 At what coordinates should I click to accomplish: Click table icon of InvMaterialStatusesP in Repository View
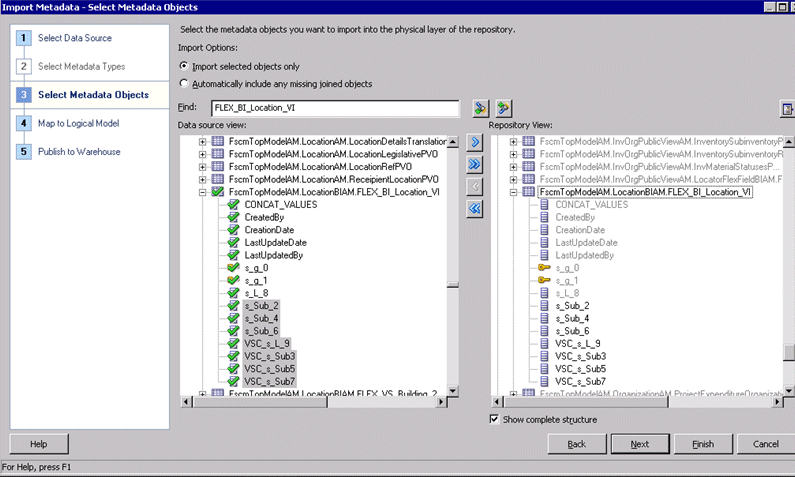(x=528, y=166)
